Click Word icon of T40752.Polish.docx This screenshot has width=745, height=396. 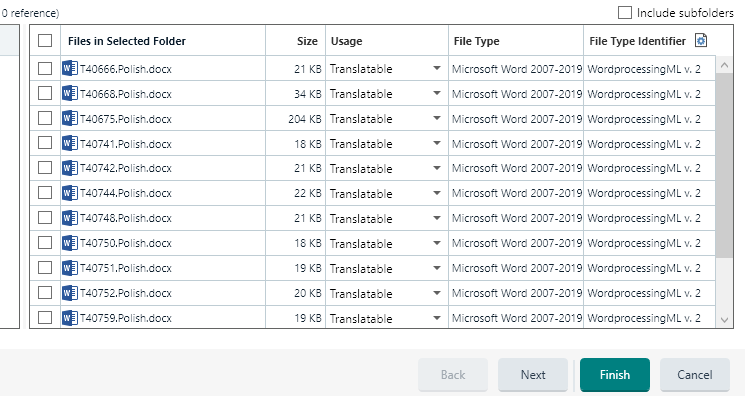click(70, 293)
